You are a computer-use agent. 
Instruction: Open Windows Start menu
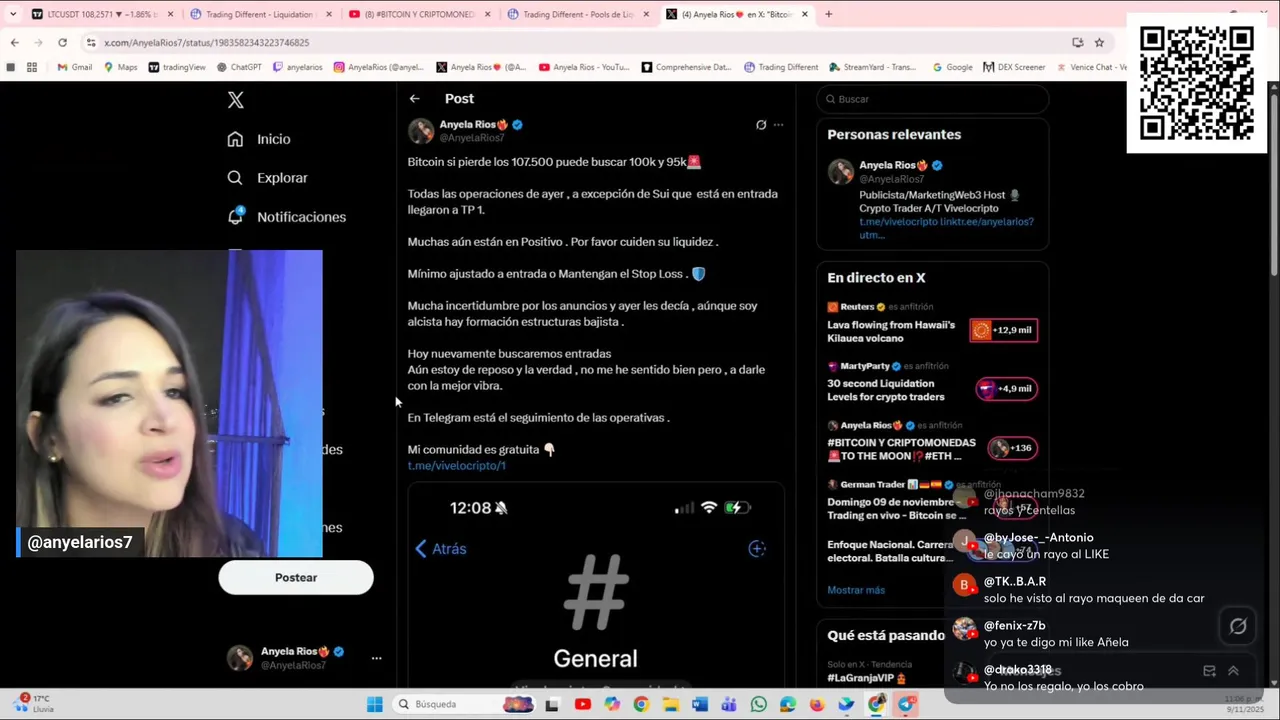pyautogui.click(x=374, y=704)
